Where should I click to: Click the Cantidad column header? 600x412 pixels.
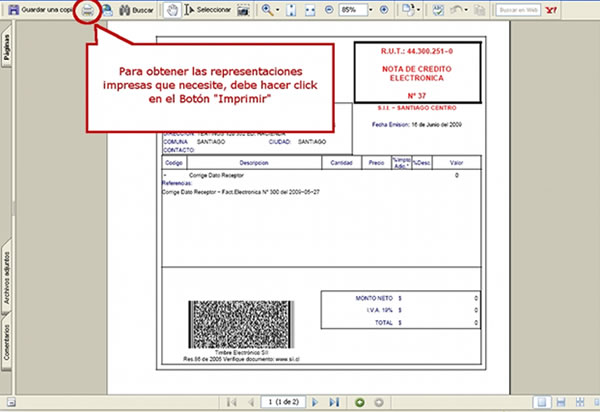pyautogui.click(x=341, y=163)
